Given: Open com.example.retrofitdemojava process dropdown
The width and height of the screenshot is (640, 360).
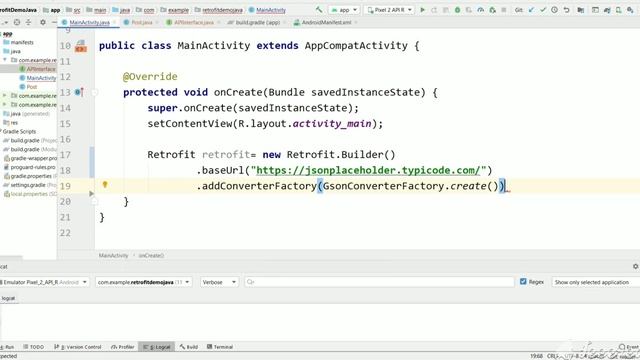Looking at the screenshot, I should tap(143, 282).
